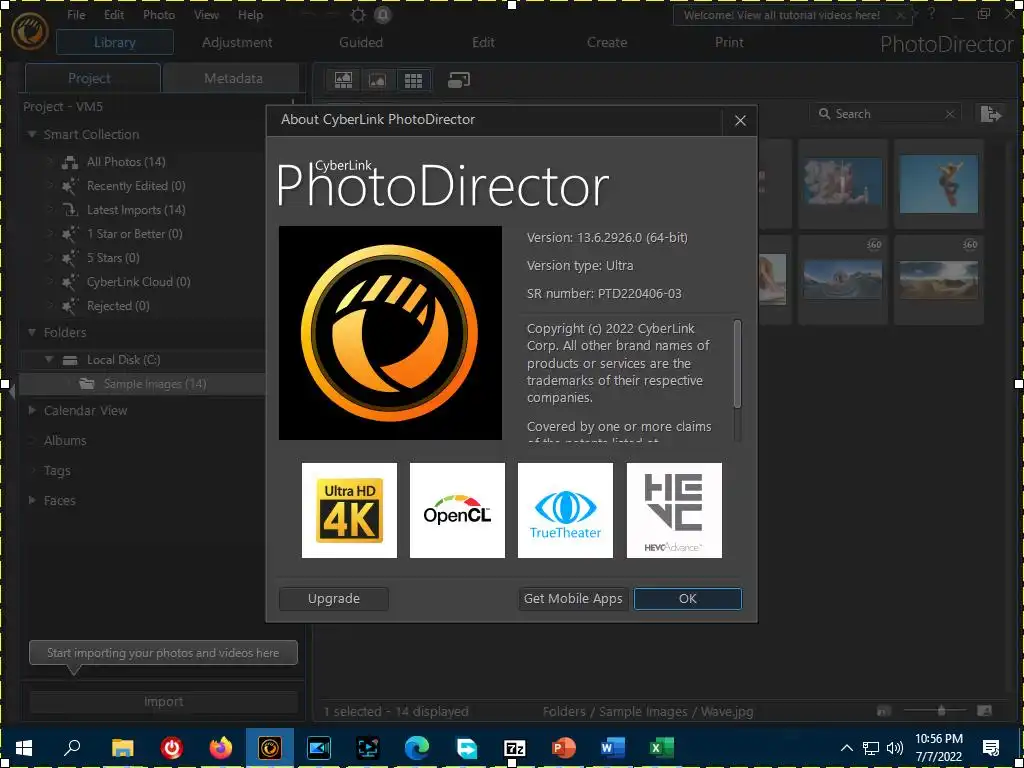Open the Photo menu

[x=159, y=14]
